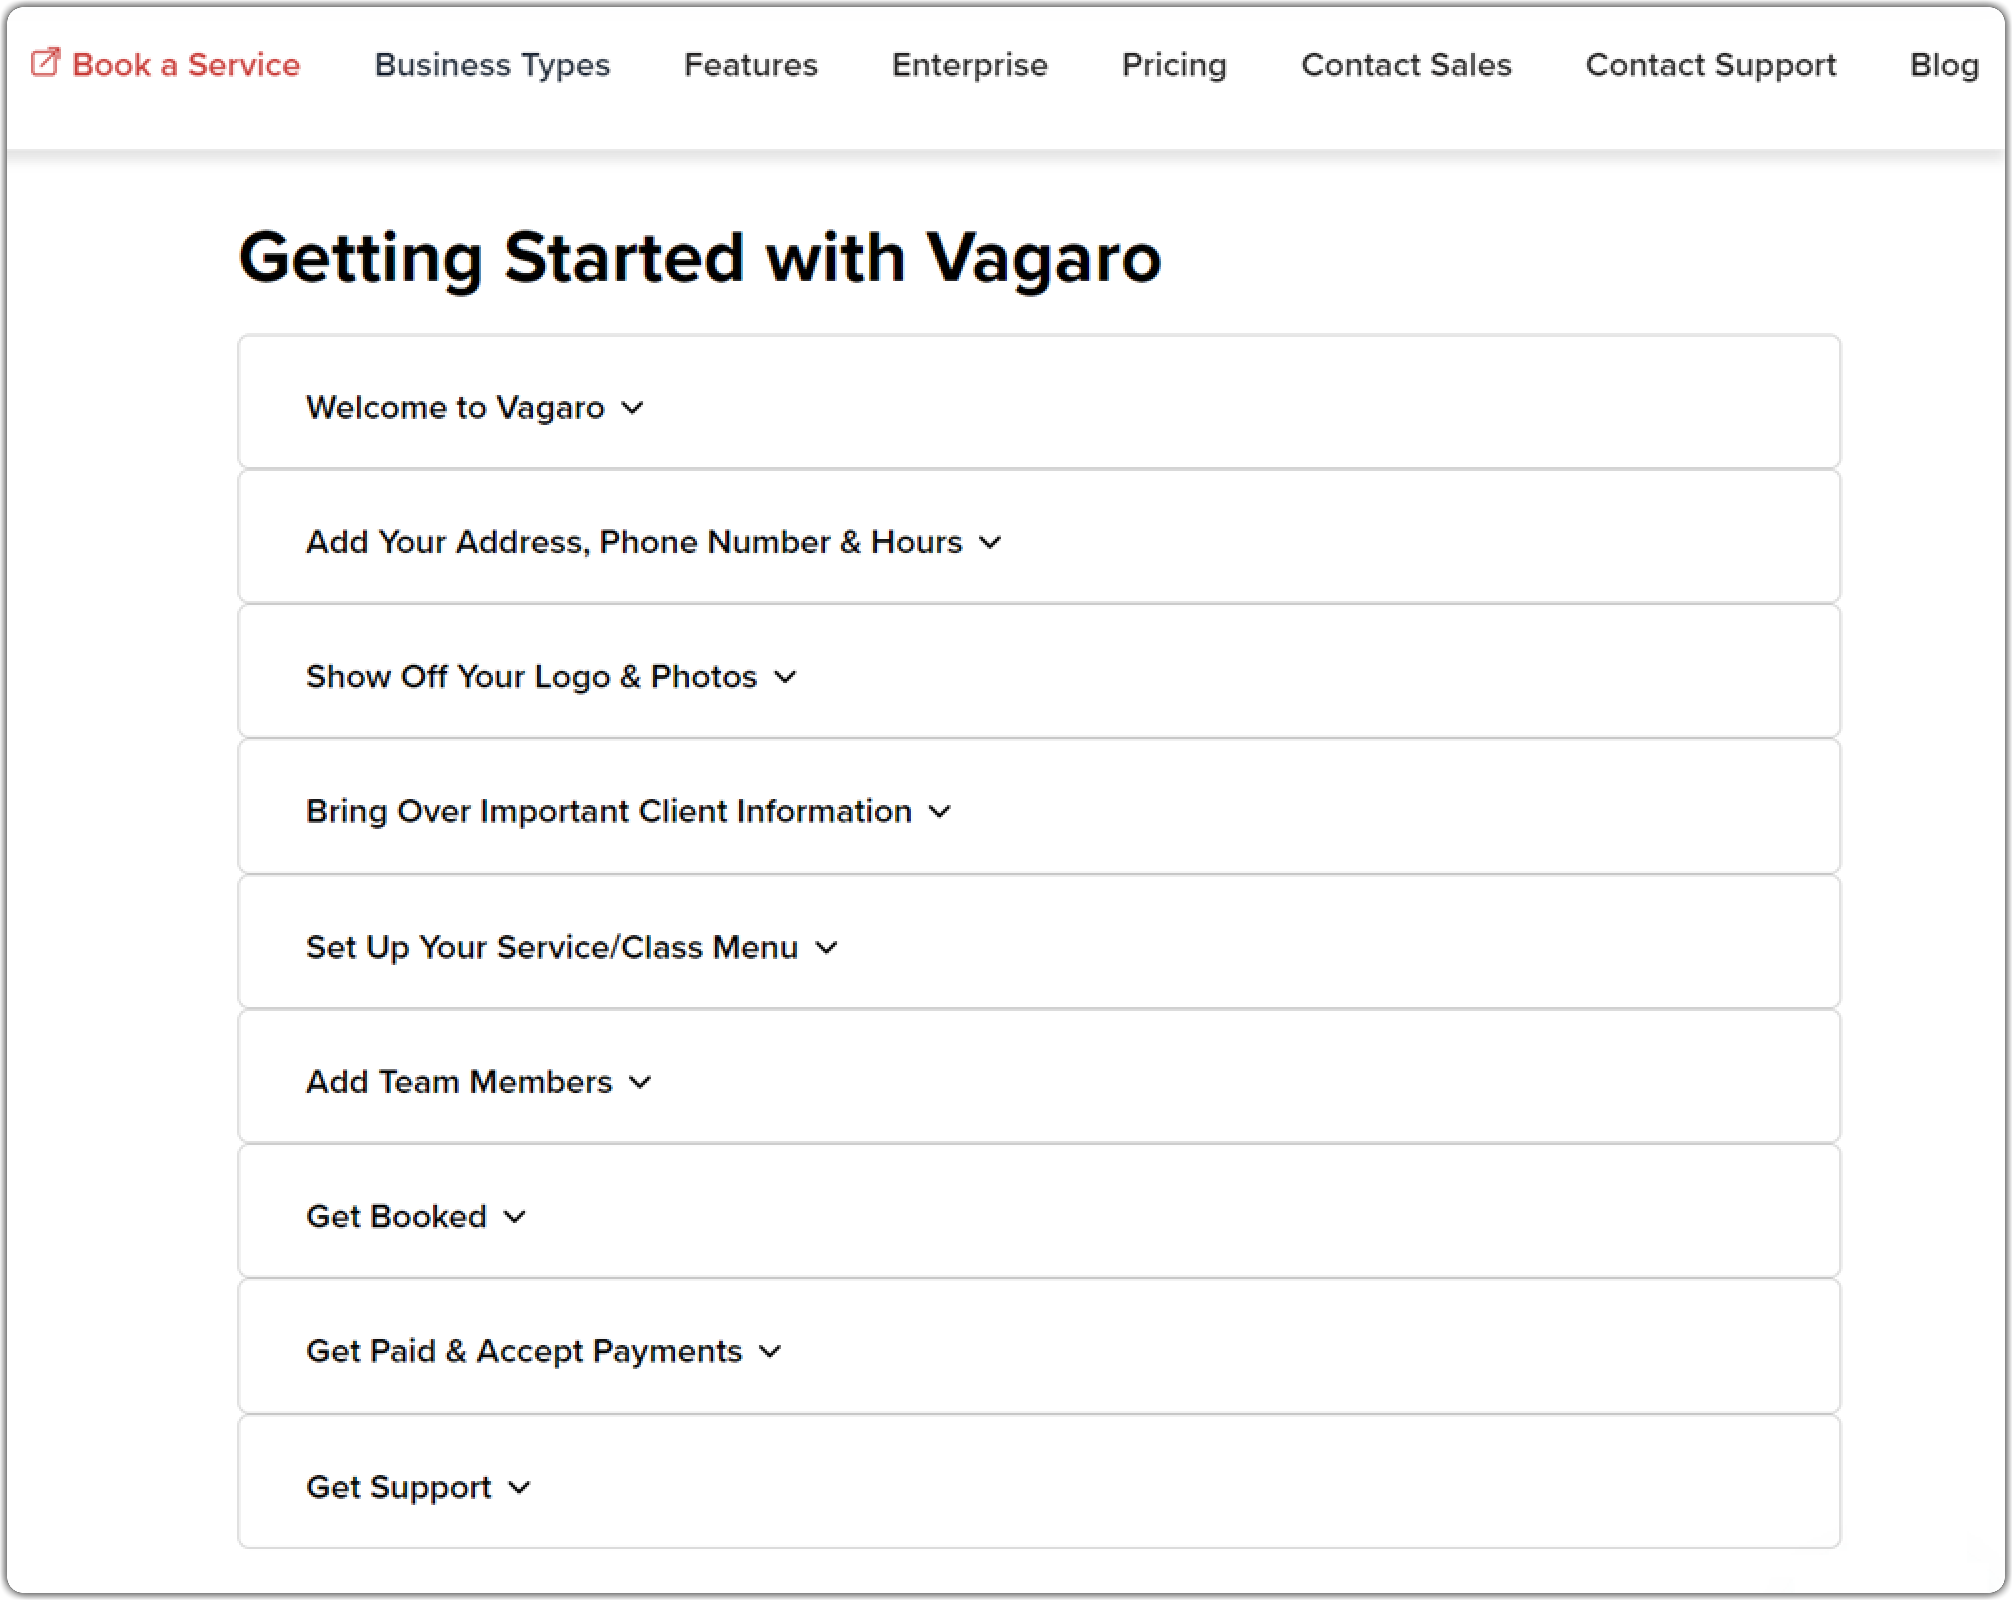Expand the Get Support chevron

[519, 1488]
